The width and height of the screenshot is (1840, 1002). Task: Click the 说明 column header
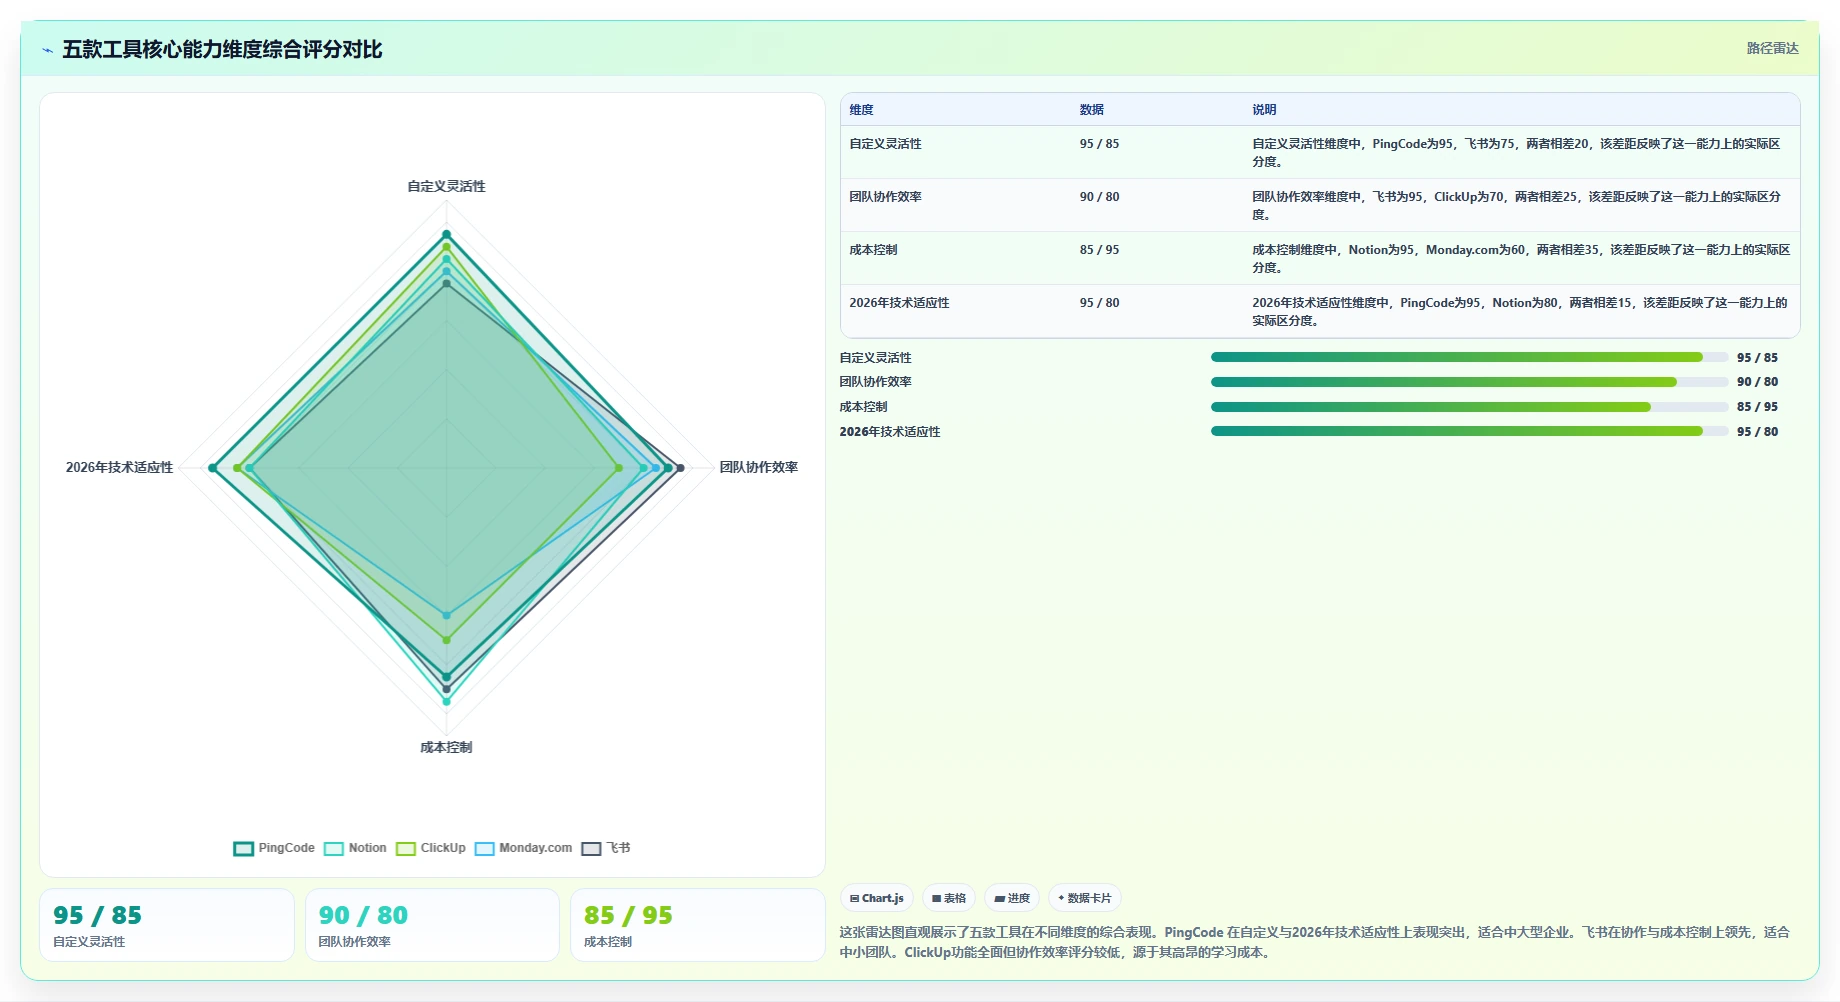click(1264, 110)
